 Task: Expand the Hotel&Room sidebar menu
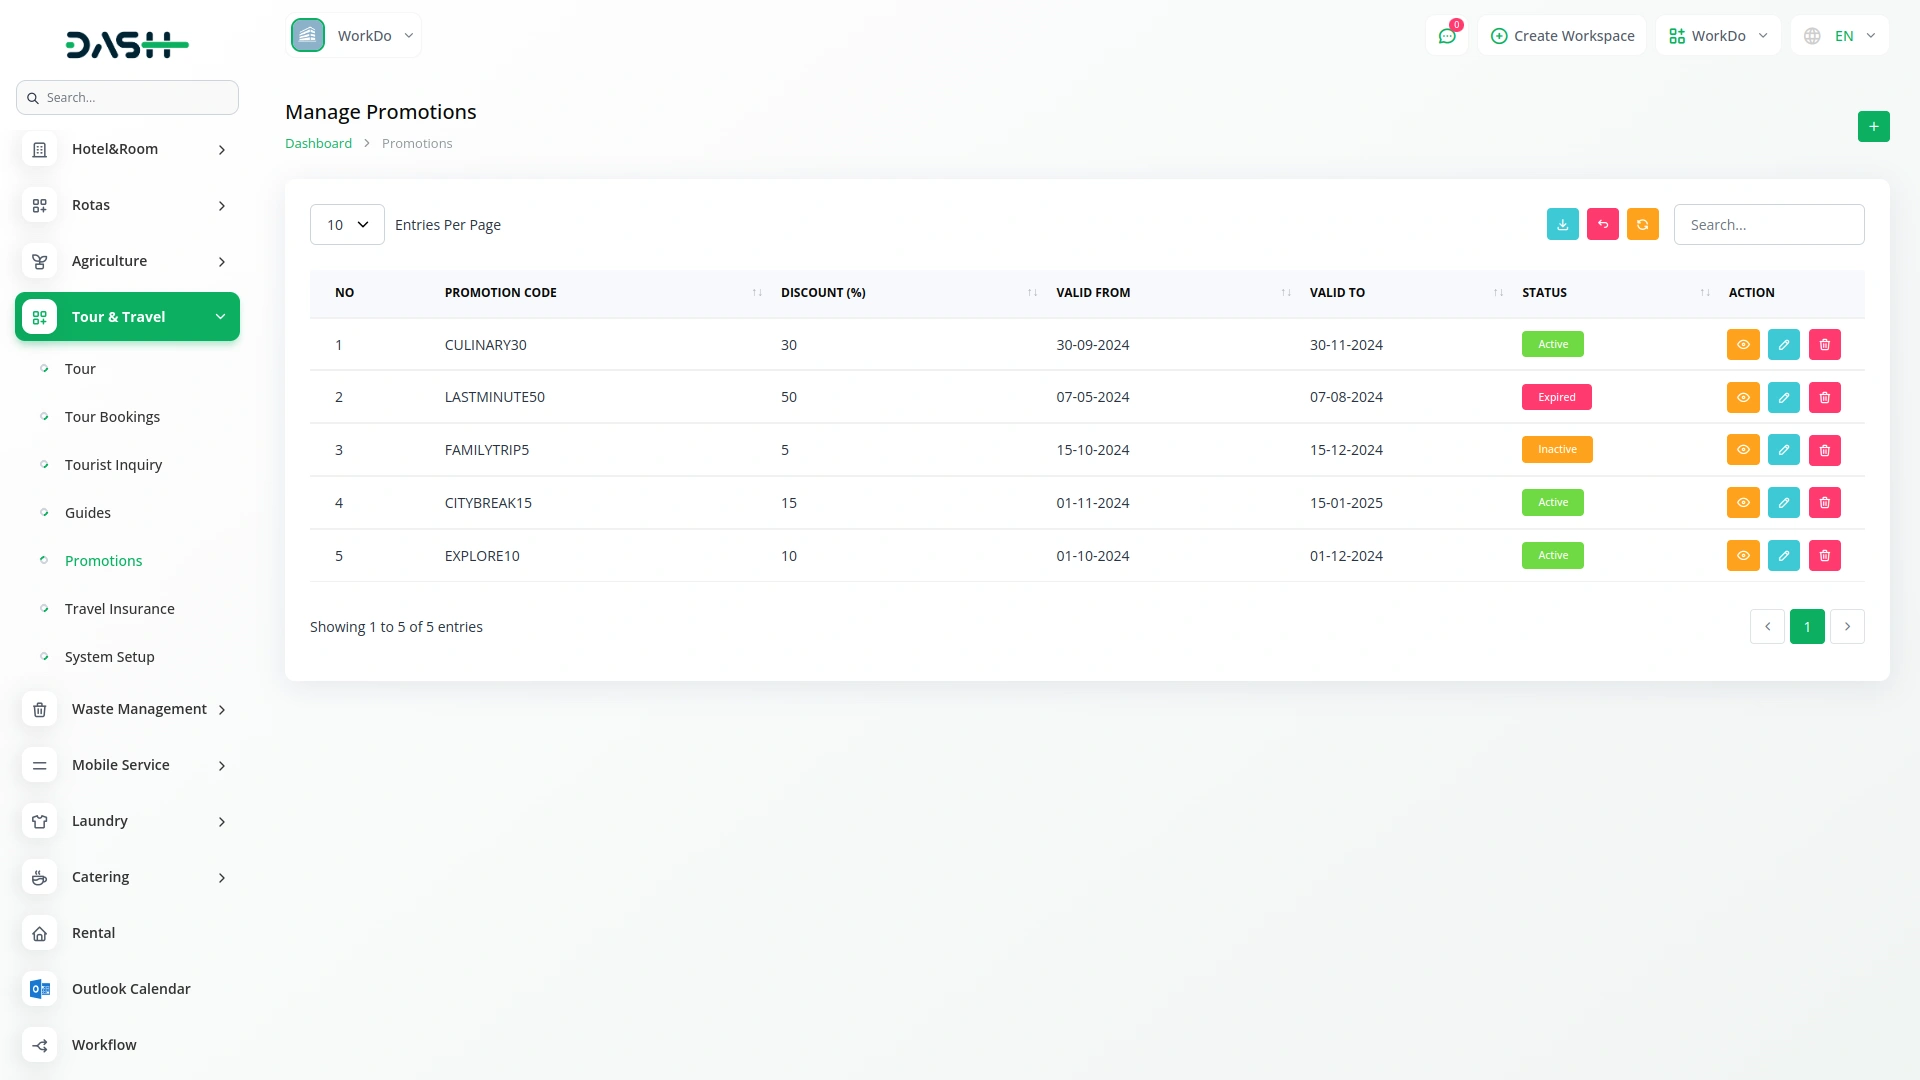[127, 149]
